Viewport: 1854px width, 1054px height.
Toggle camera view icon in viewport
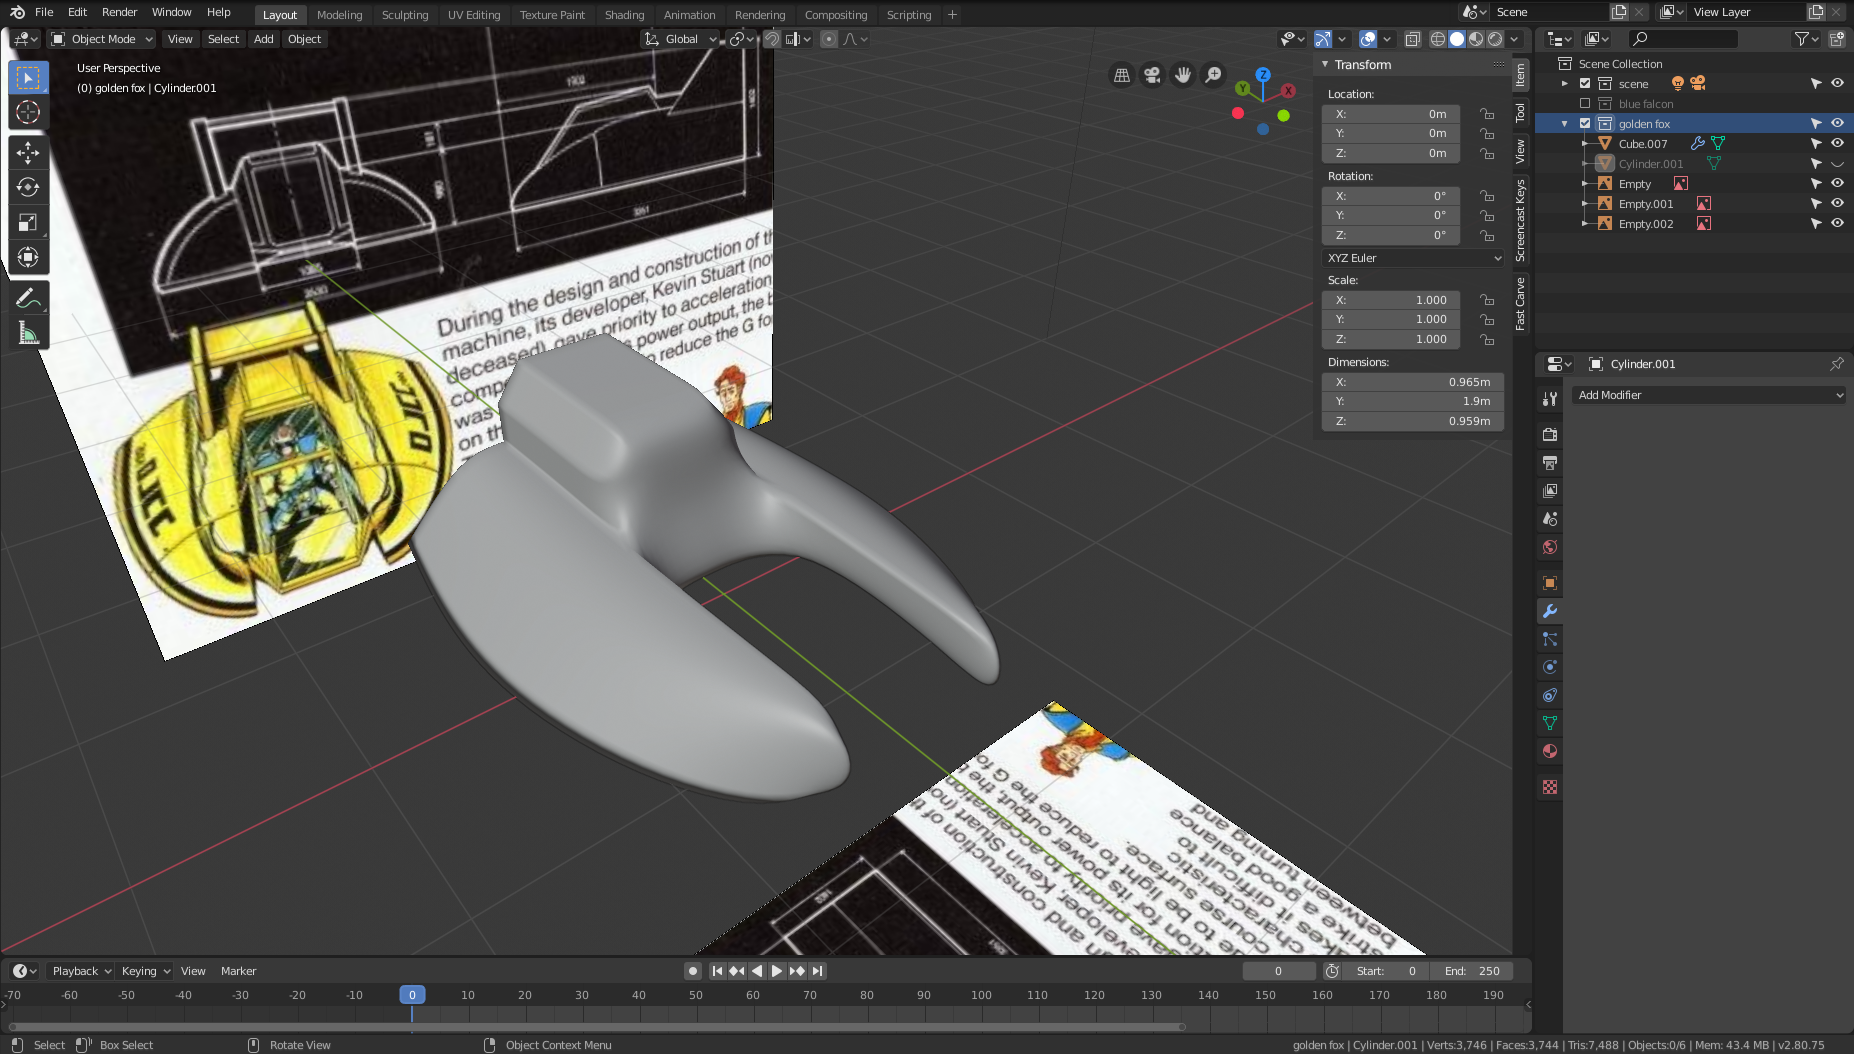click(1152, 75)
